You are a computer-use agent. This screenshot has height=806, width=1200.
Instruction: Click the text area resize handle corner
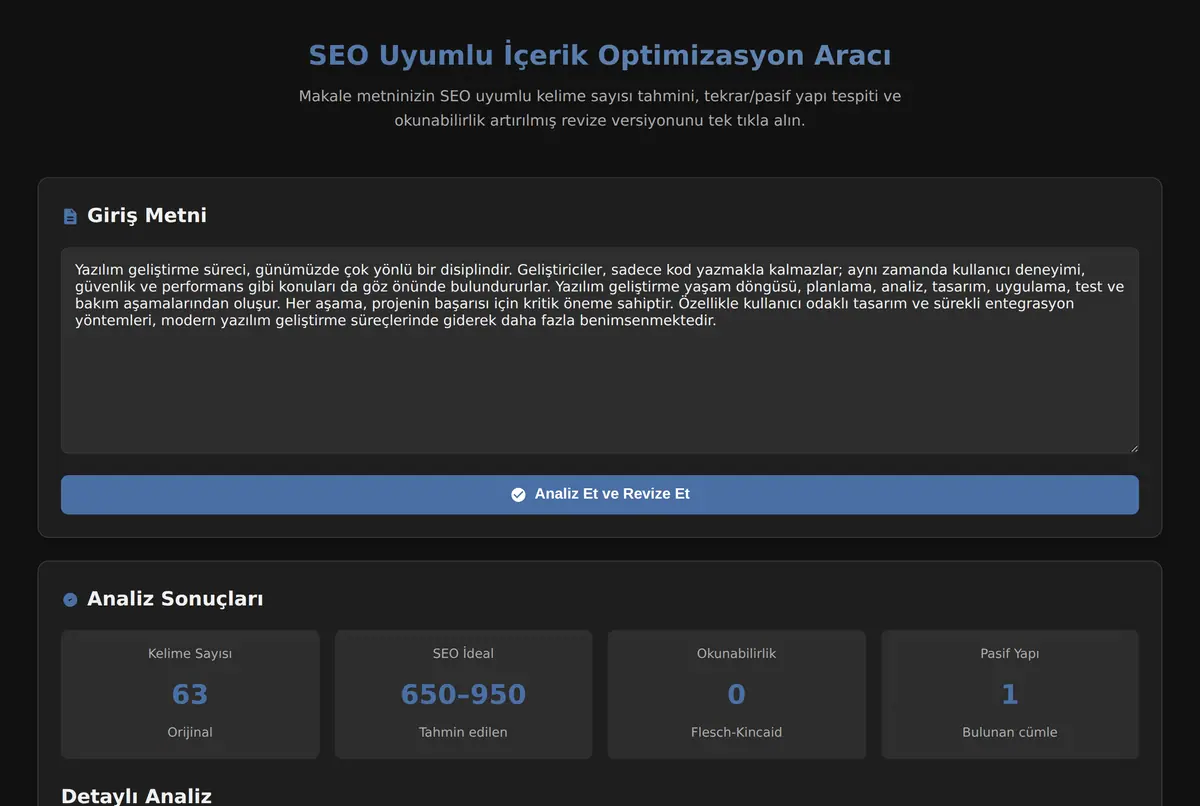pyautogui.click(x=1133, y=448)
